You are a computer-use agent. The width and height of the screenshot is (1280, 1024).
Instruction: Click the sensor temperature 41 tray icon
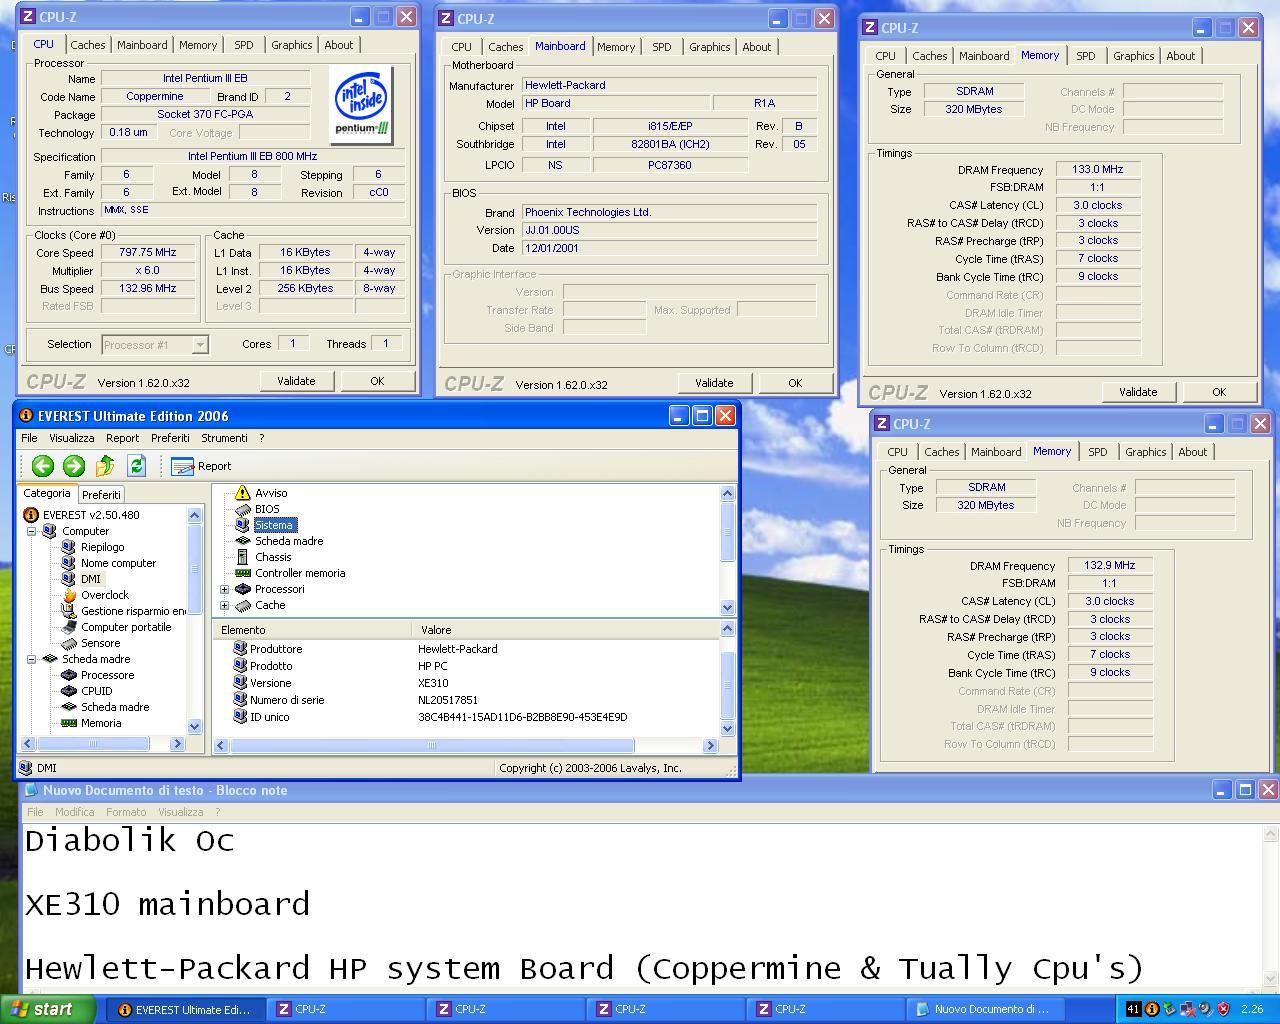click(x=1133, y=1009)
